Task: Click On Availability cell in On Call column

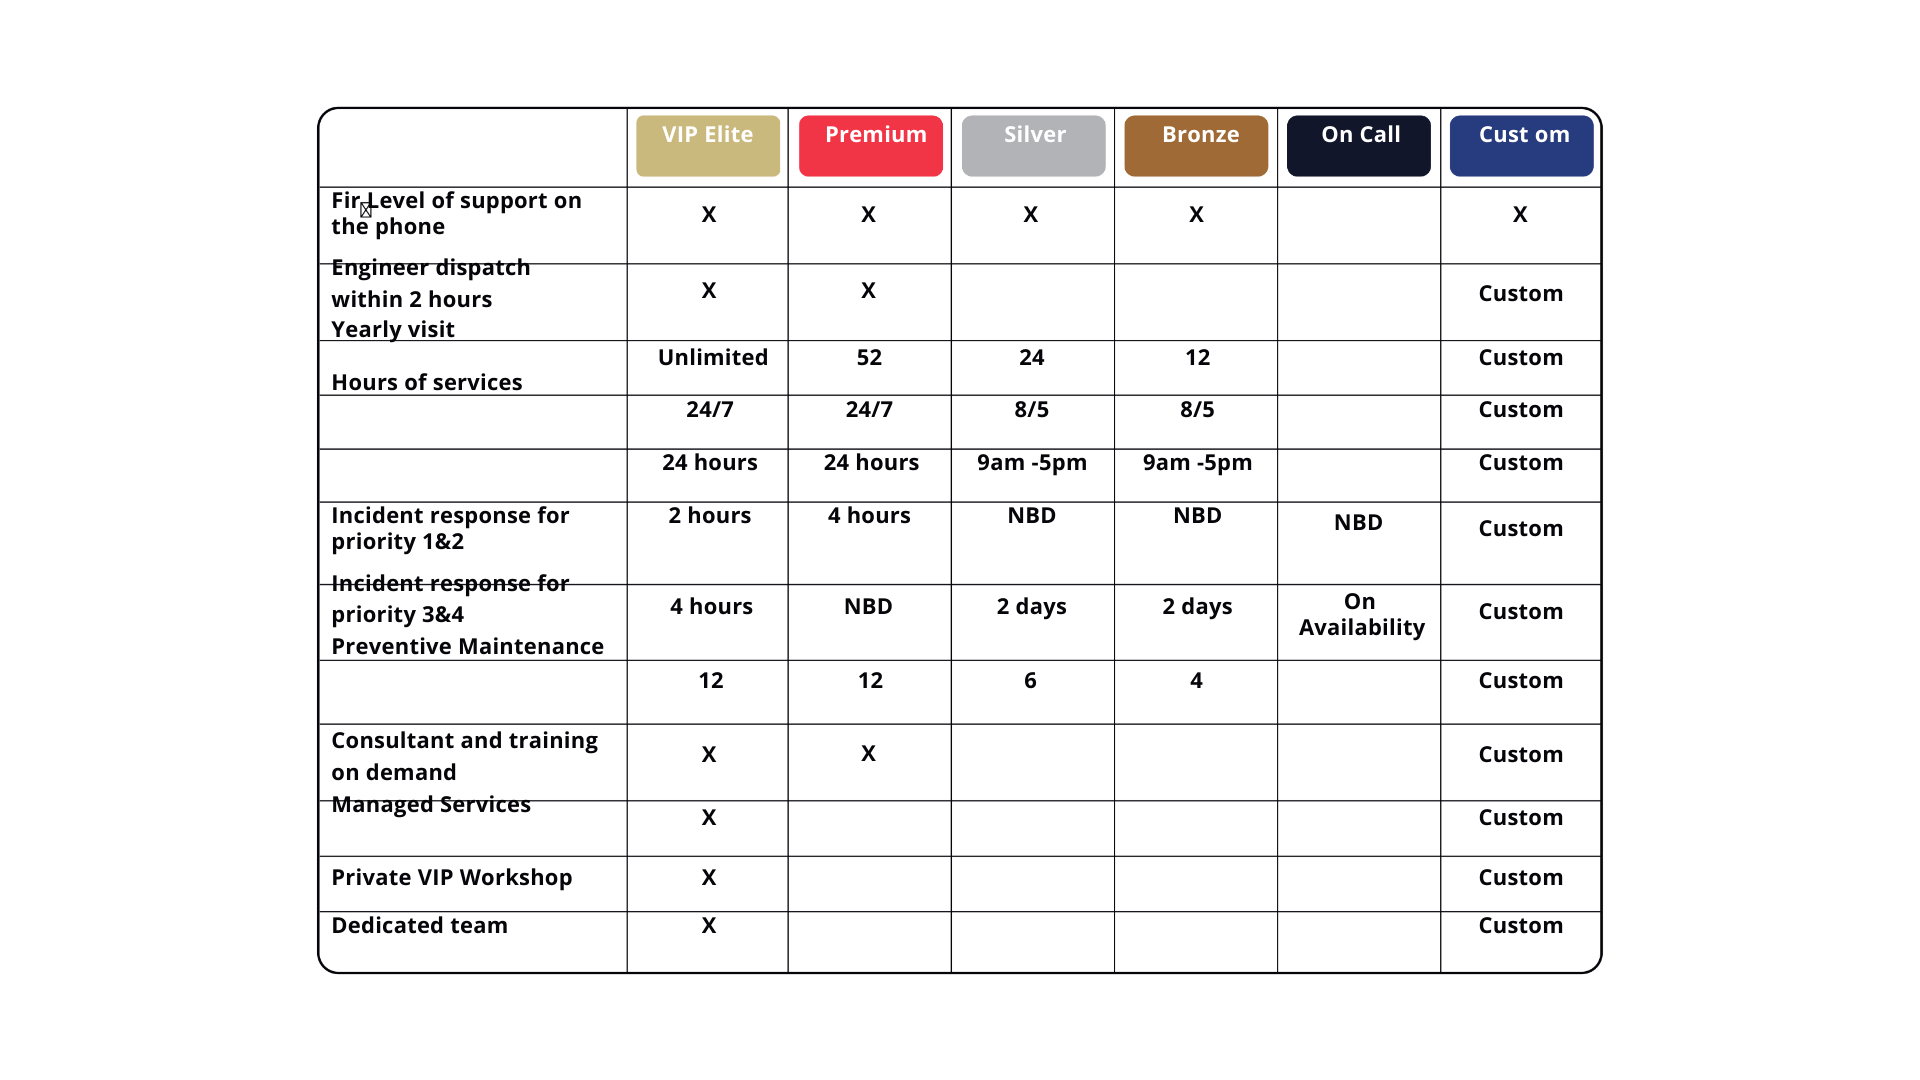Action: coord(1360,614)
